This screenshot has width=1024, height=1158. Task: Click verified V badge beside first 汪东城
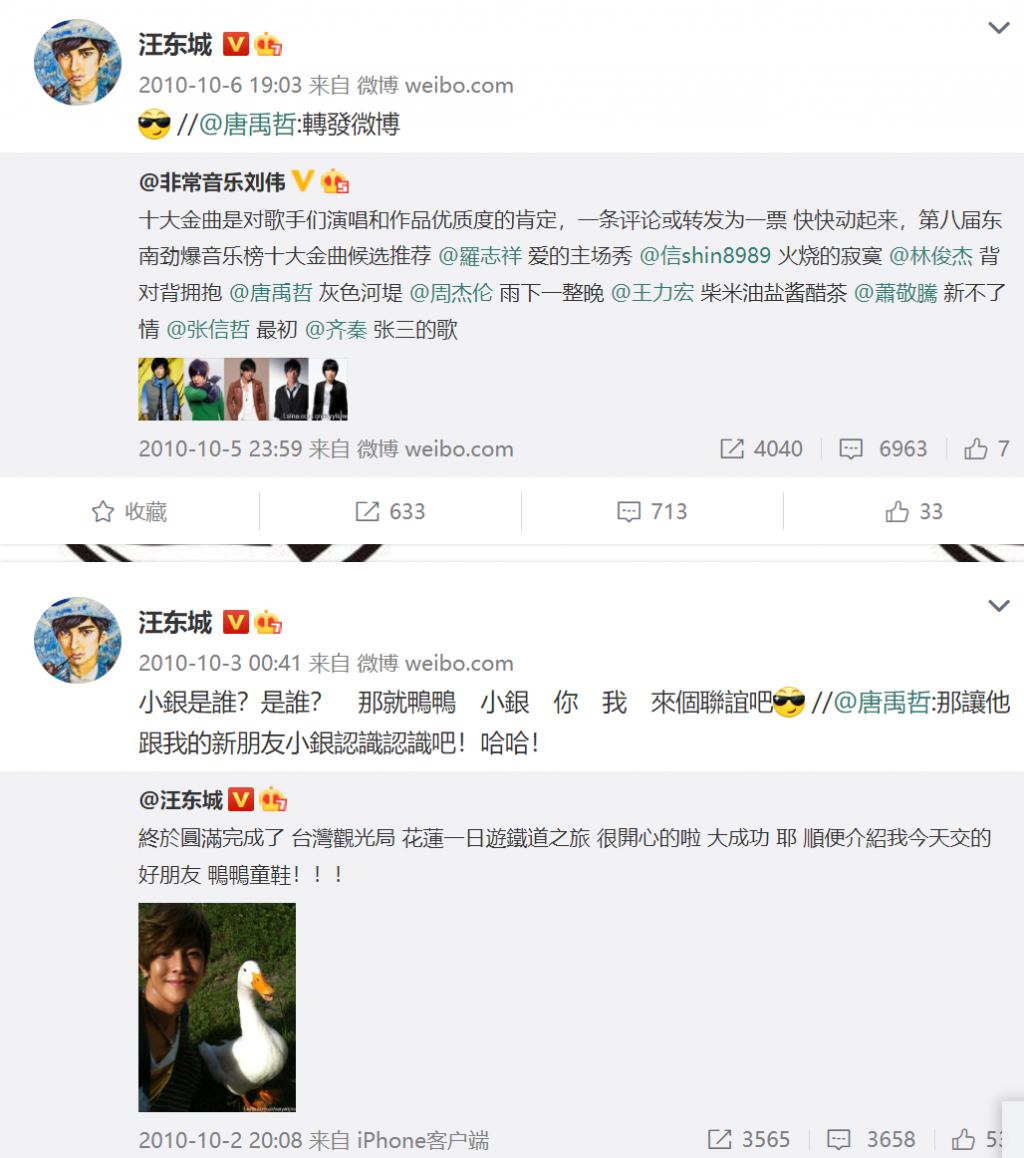pos(236,44)
